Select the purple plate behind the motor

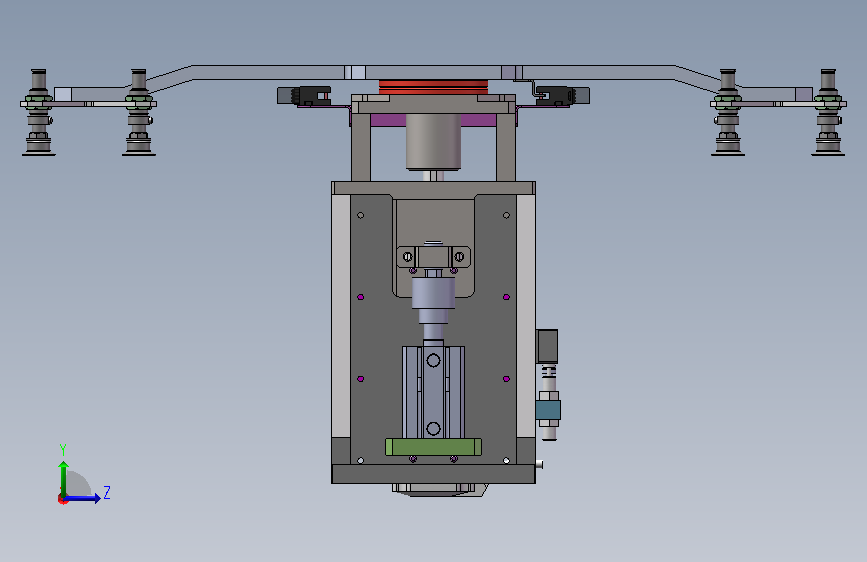coord(434,120)
